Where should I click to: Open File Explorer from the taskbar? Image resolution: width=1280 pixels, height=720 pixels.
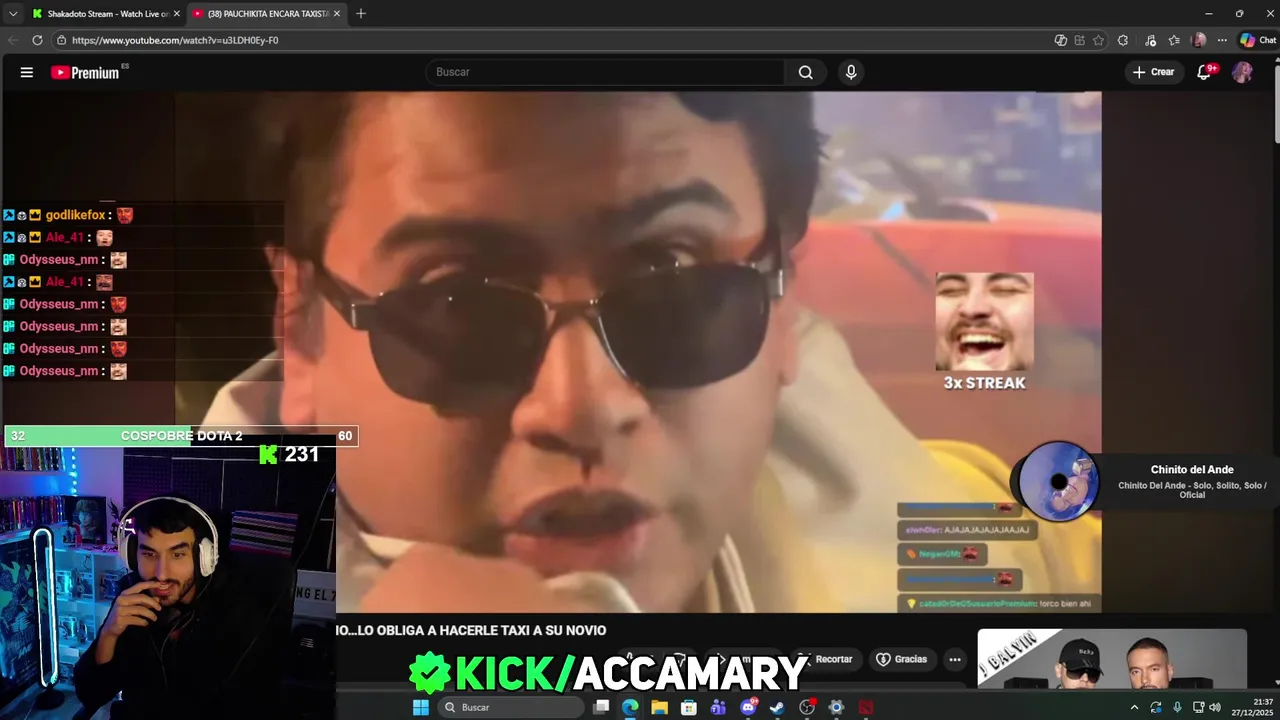click(x=659, y=707)
